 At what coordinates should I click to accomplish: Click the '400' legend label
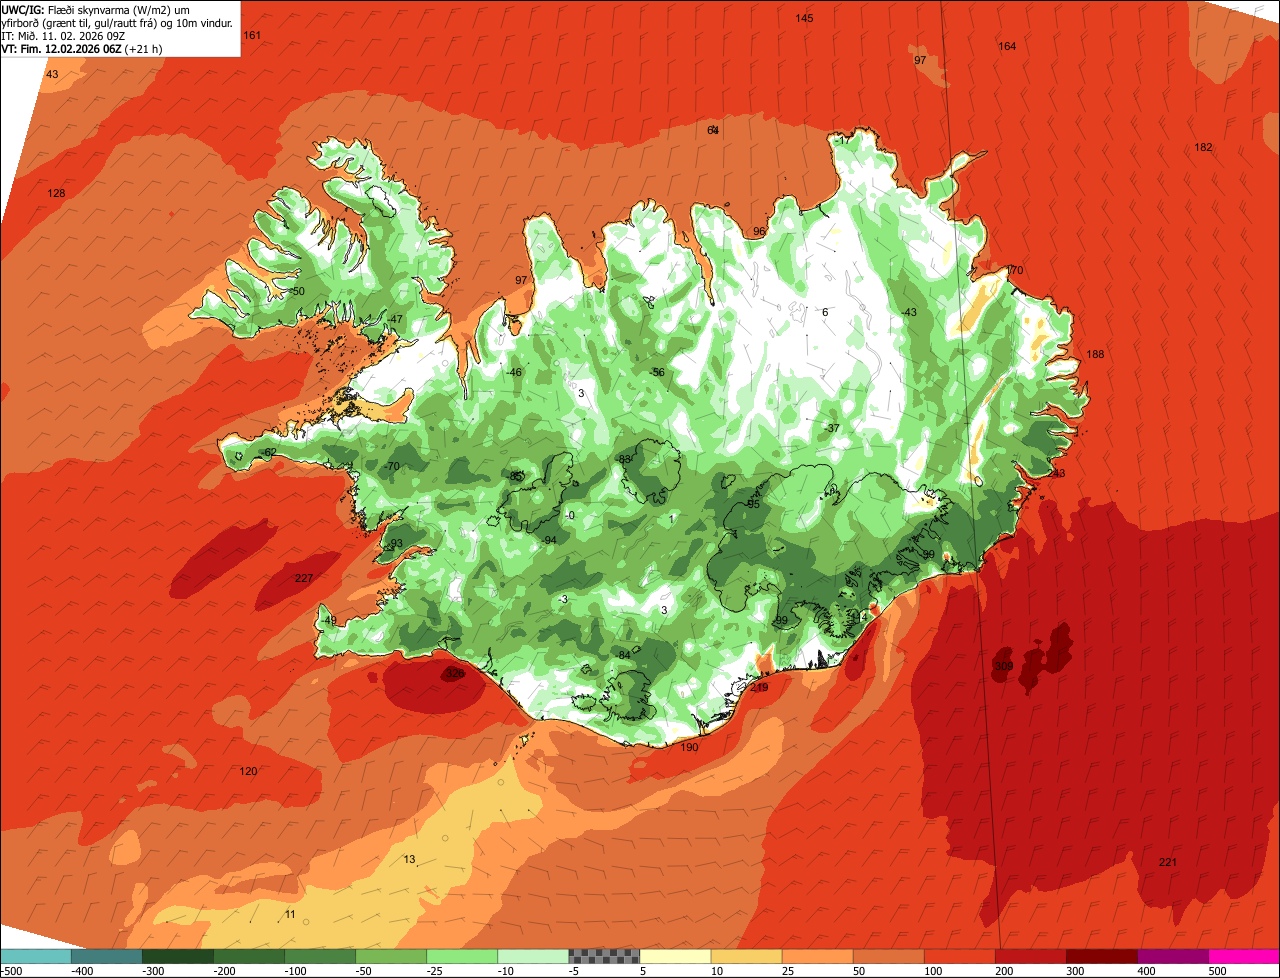click(x=1147, y=971)
